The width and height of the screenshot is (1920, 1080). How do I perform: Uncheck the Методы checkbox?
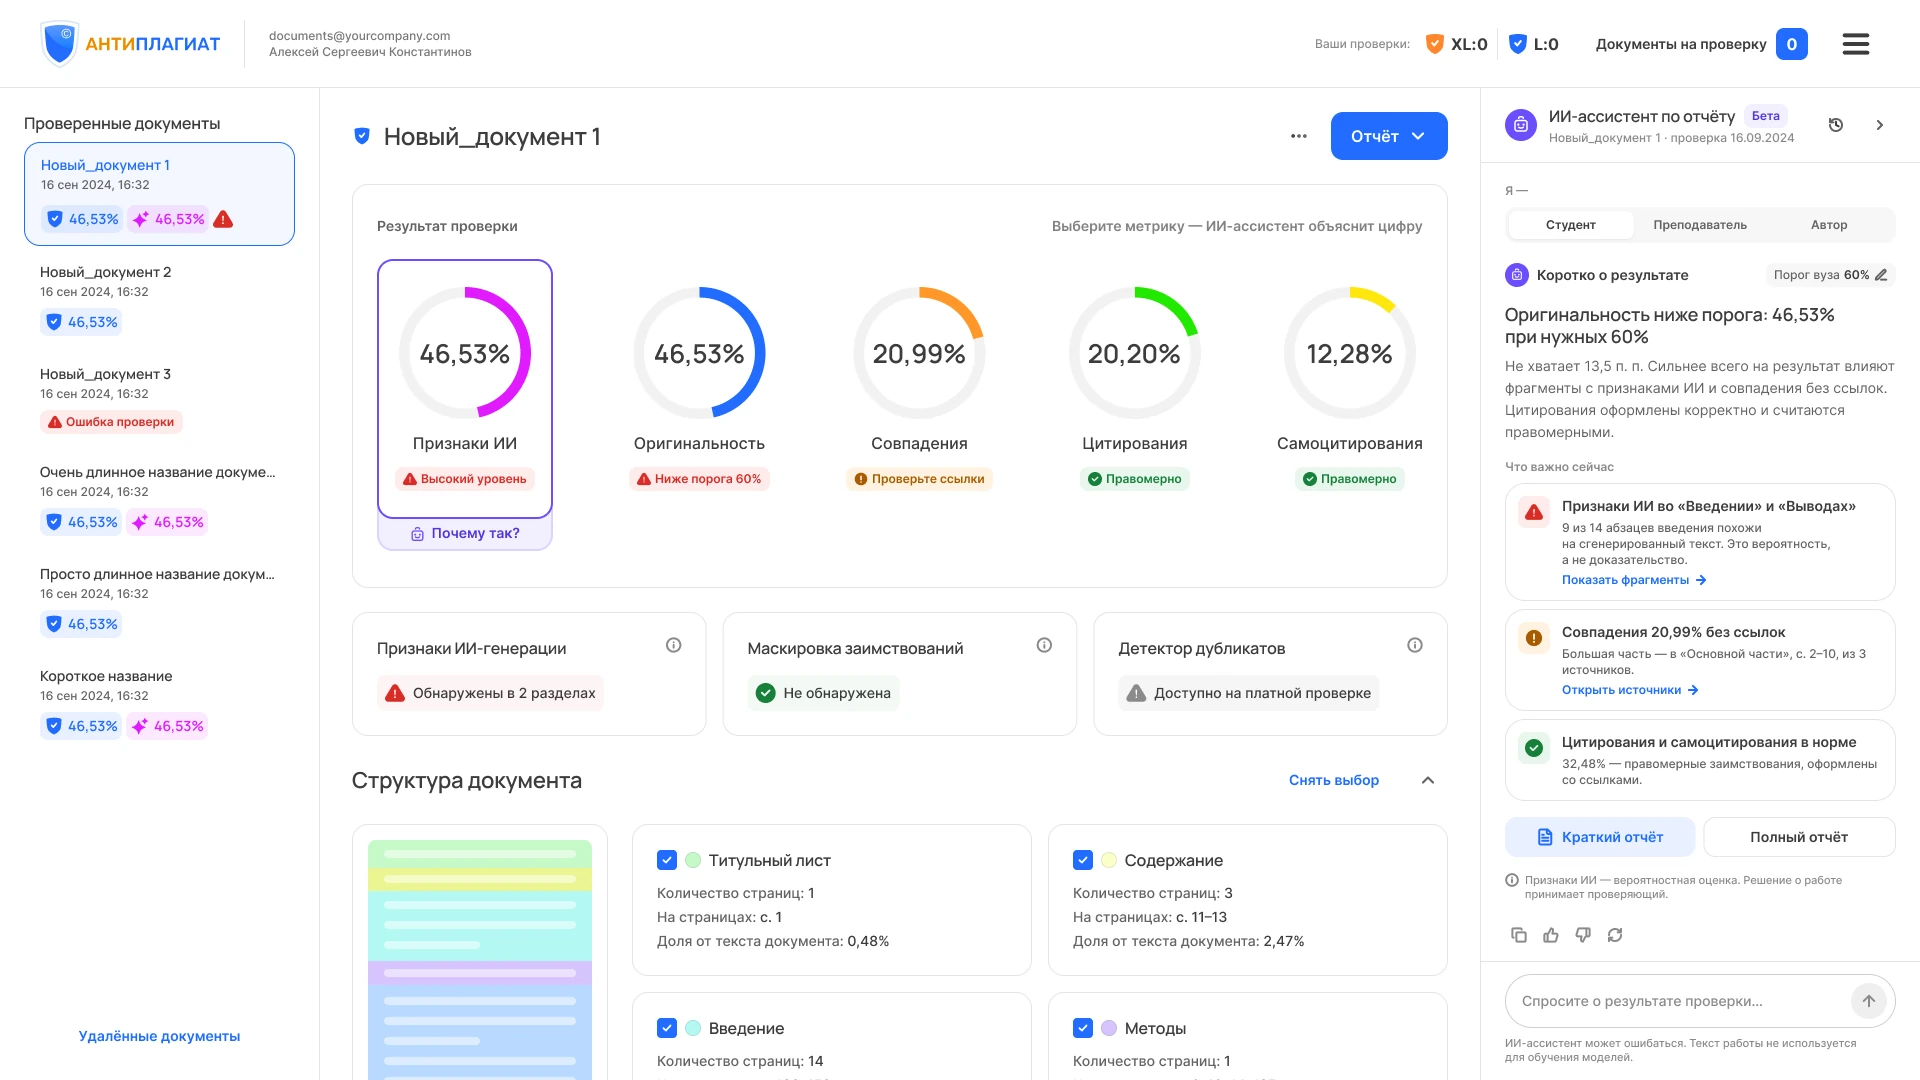tap(1082, 1028)
